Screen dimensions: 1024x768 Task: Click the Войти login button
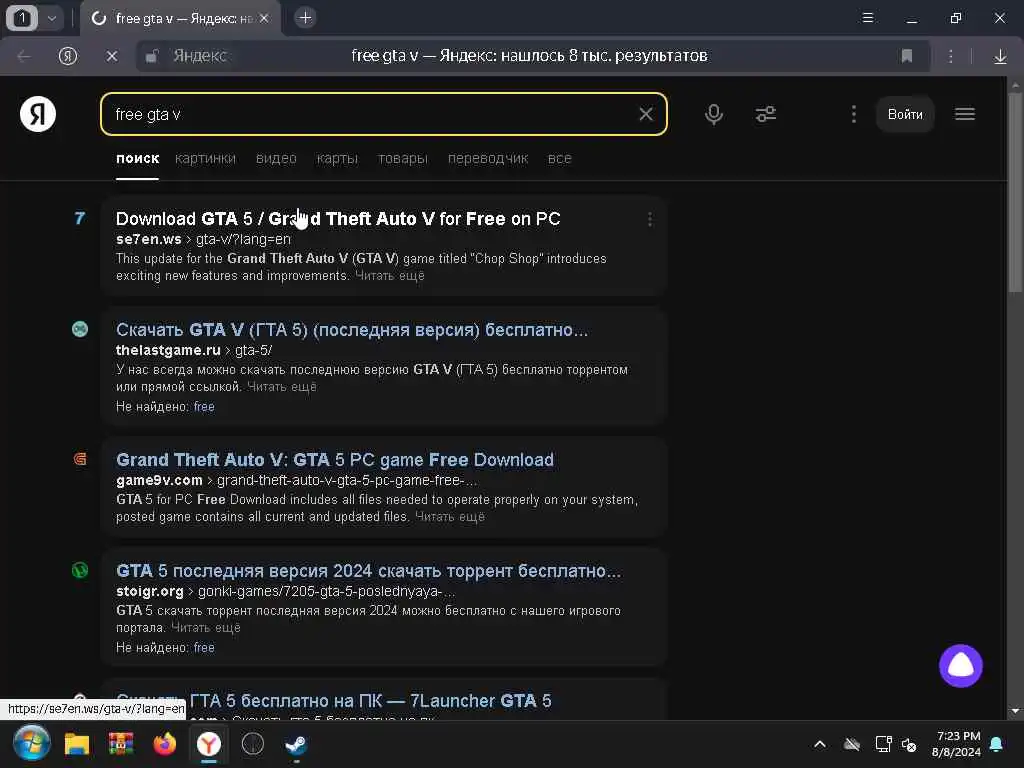pos(905,114)
